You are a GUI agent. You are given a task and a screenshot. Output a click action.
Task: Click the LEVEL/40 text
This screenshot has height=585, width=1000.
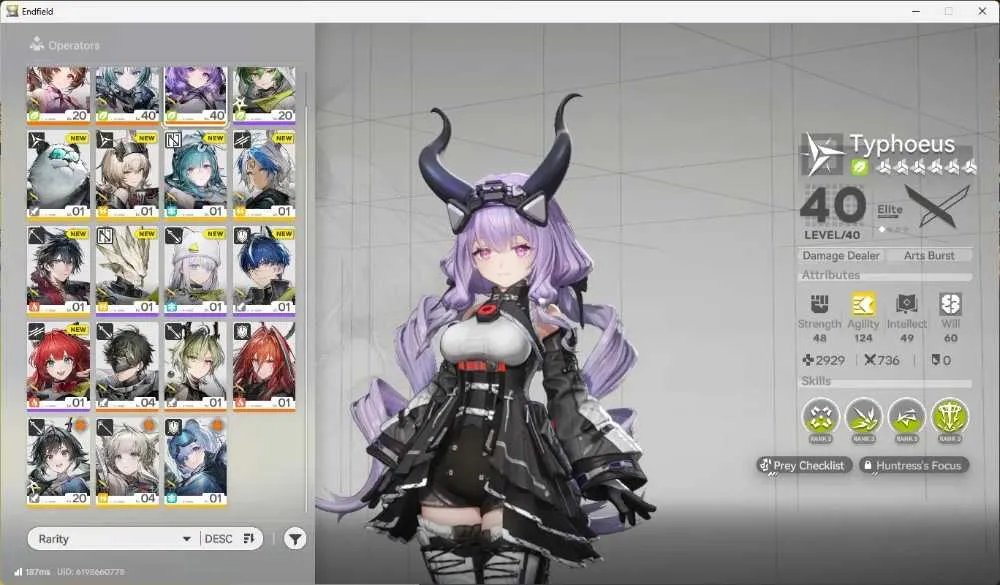[x=832, y=235]
